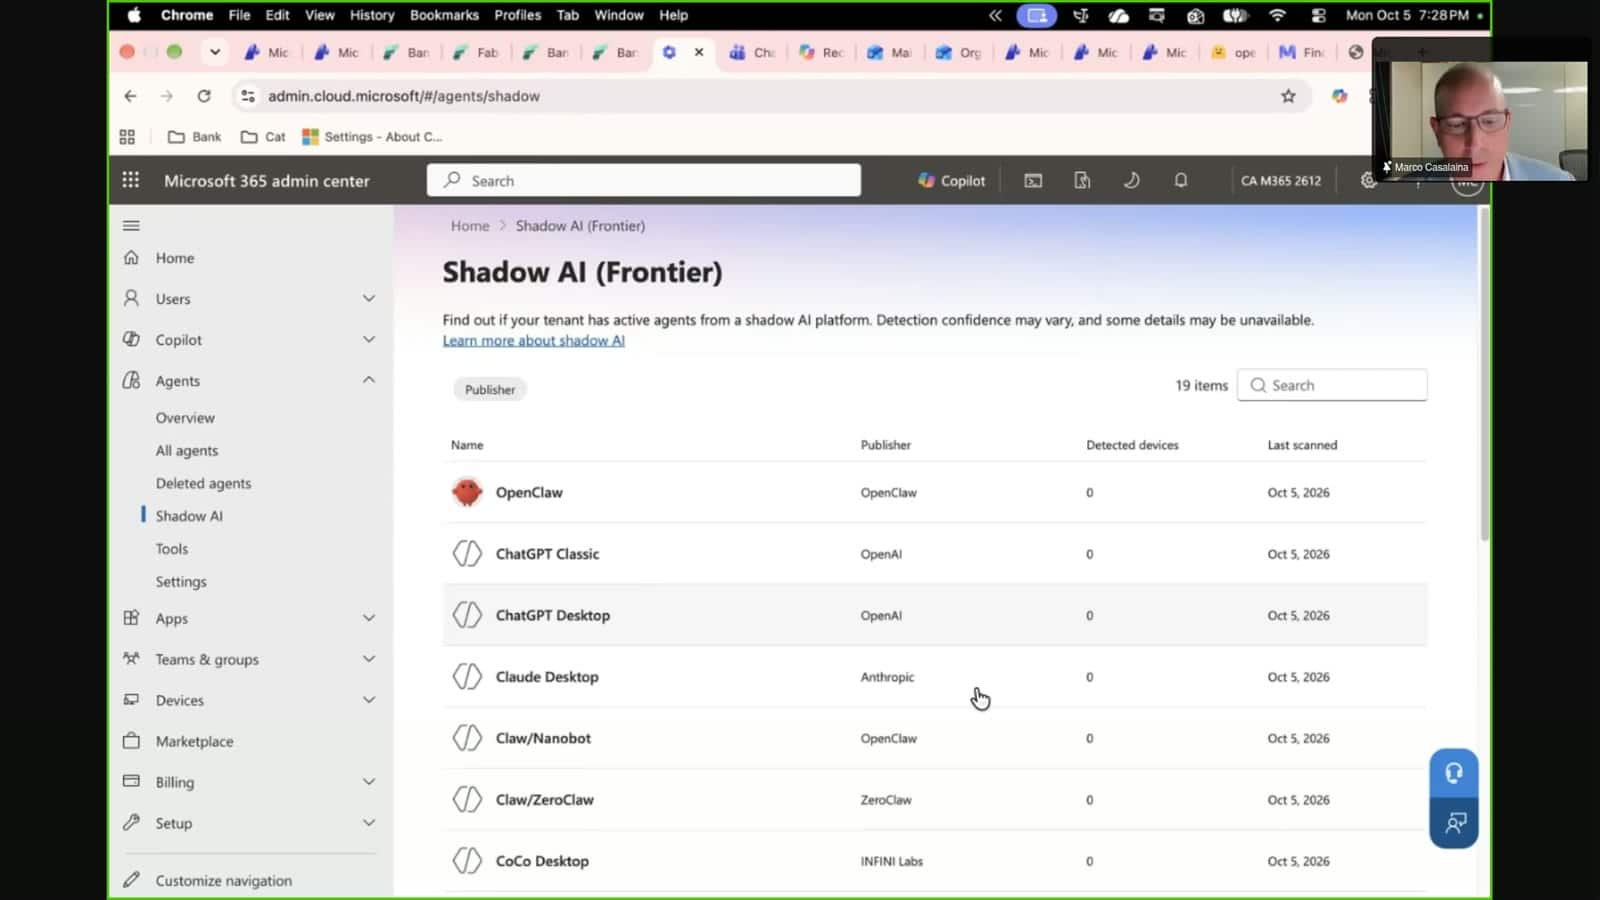Image resolution: width=1600 pixels, height=900 pixels.
Task: Open the Chrome History menu
Action: click(372, 15)
